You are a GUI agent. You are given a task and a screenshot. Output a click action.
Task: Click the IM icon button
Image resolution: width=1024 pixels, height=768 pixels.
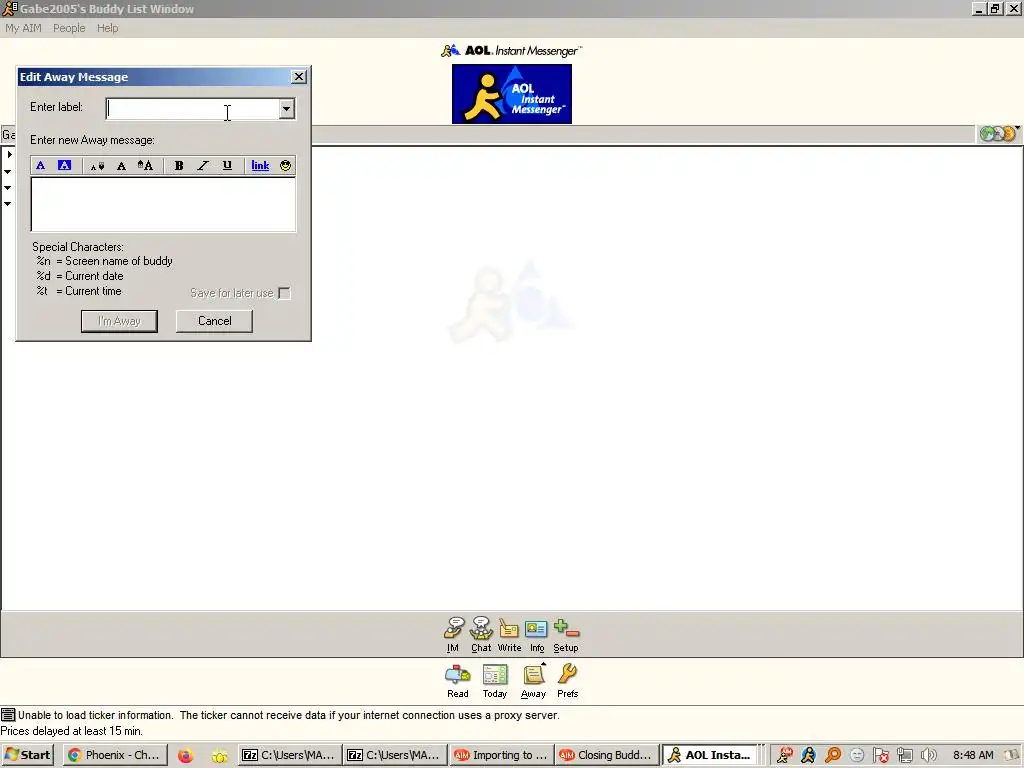(453, 635)
